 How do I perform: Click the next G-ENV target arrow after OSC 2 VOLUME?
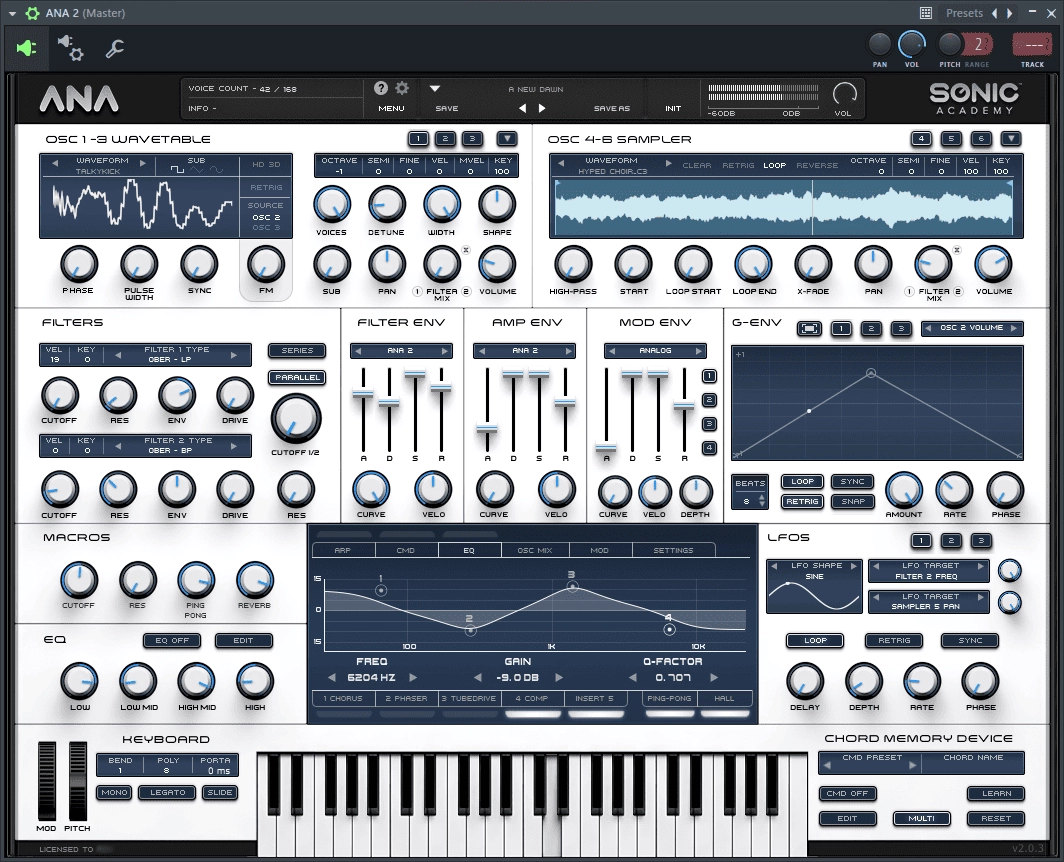(x=1014, y=328)
